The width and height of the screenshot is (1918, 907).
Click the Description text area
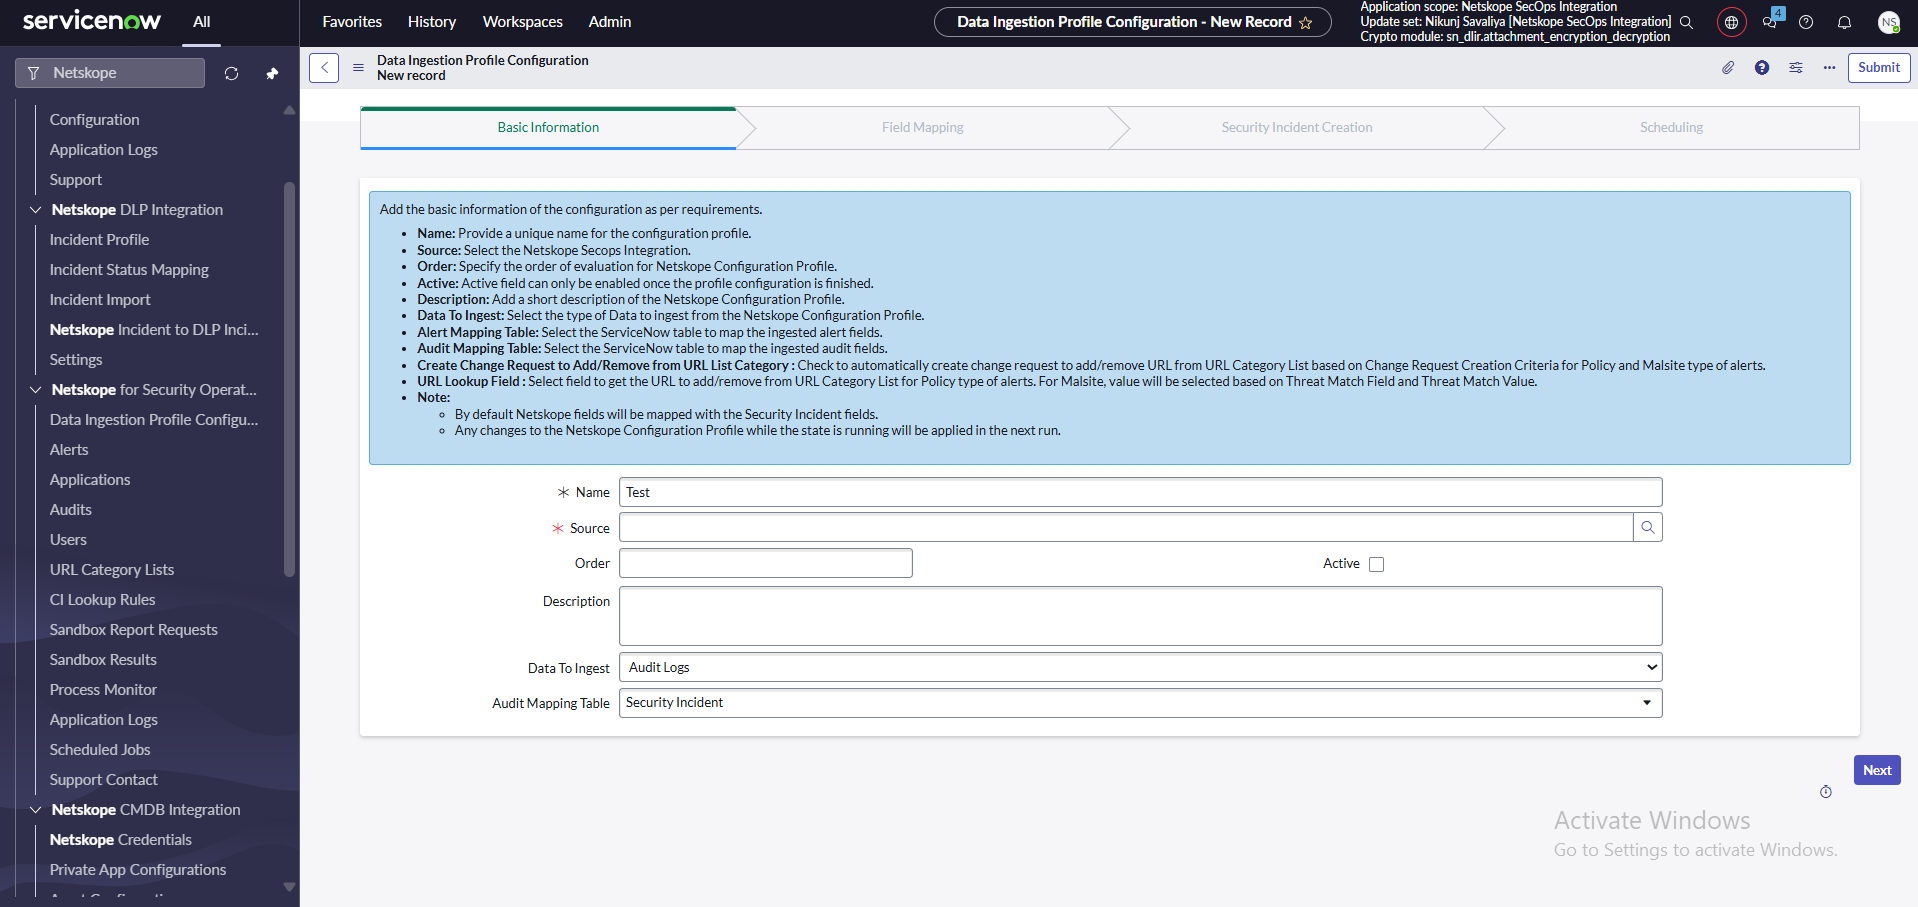(x=1141, y=616)
